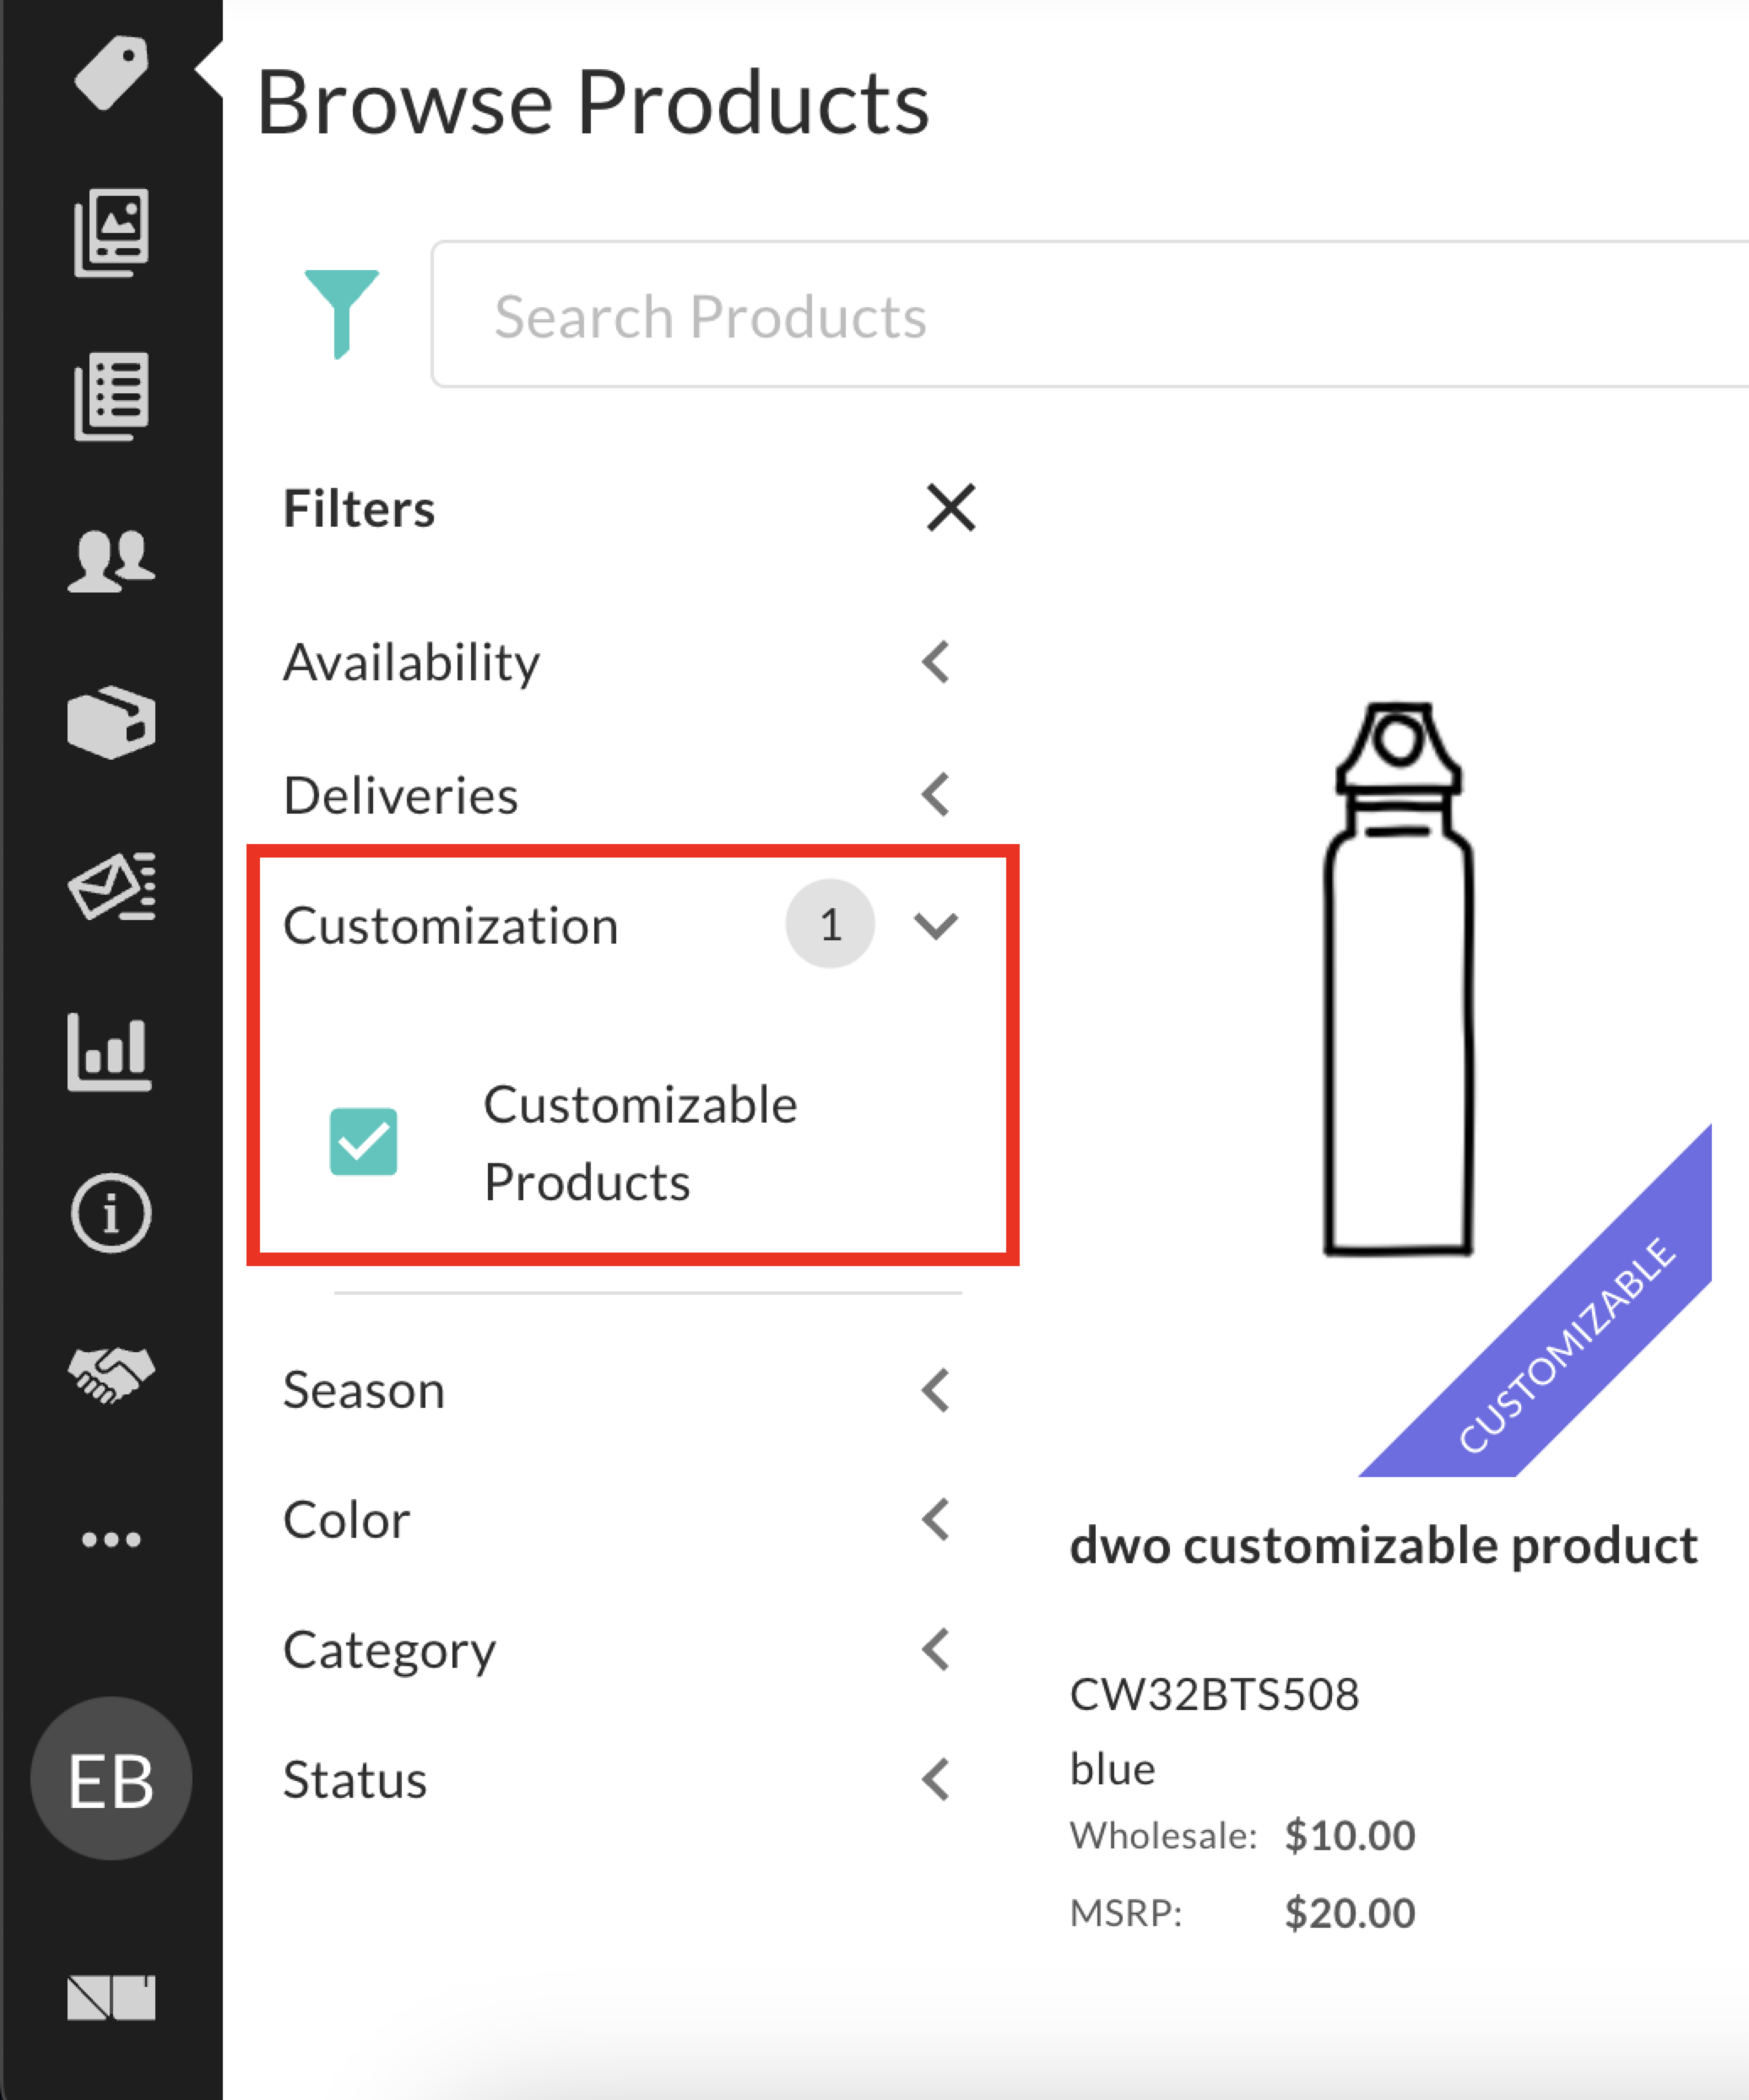Open the EB user avatar menu
This screenshot has height=2100, width=1749.
point(111,1779)
